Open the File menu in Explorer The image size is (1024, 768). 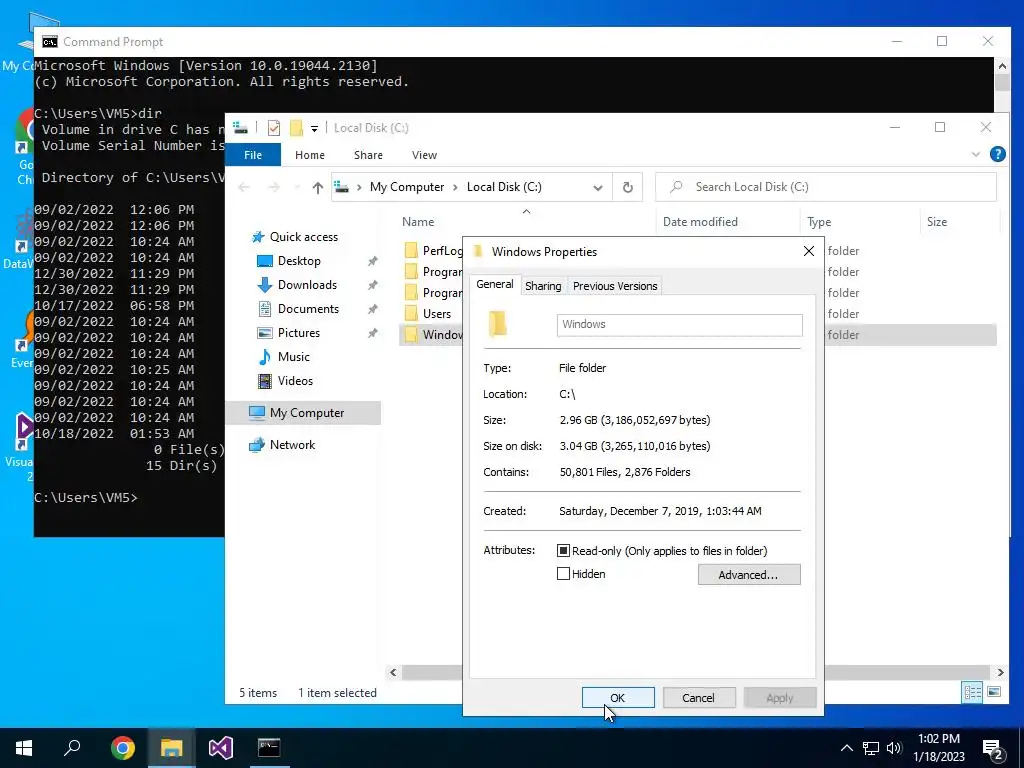tap(253, 155)
